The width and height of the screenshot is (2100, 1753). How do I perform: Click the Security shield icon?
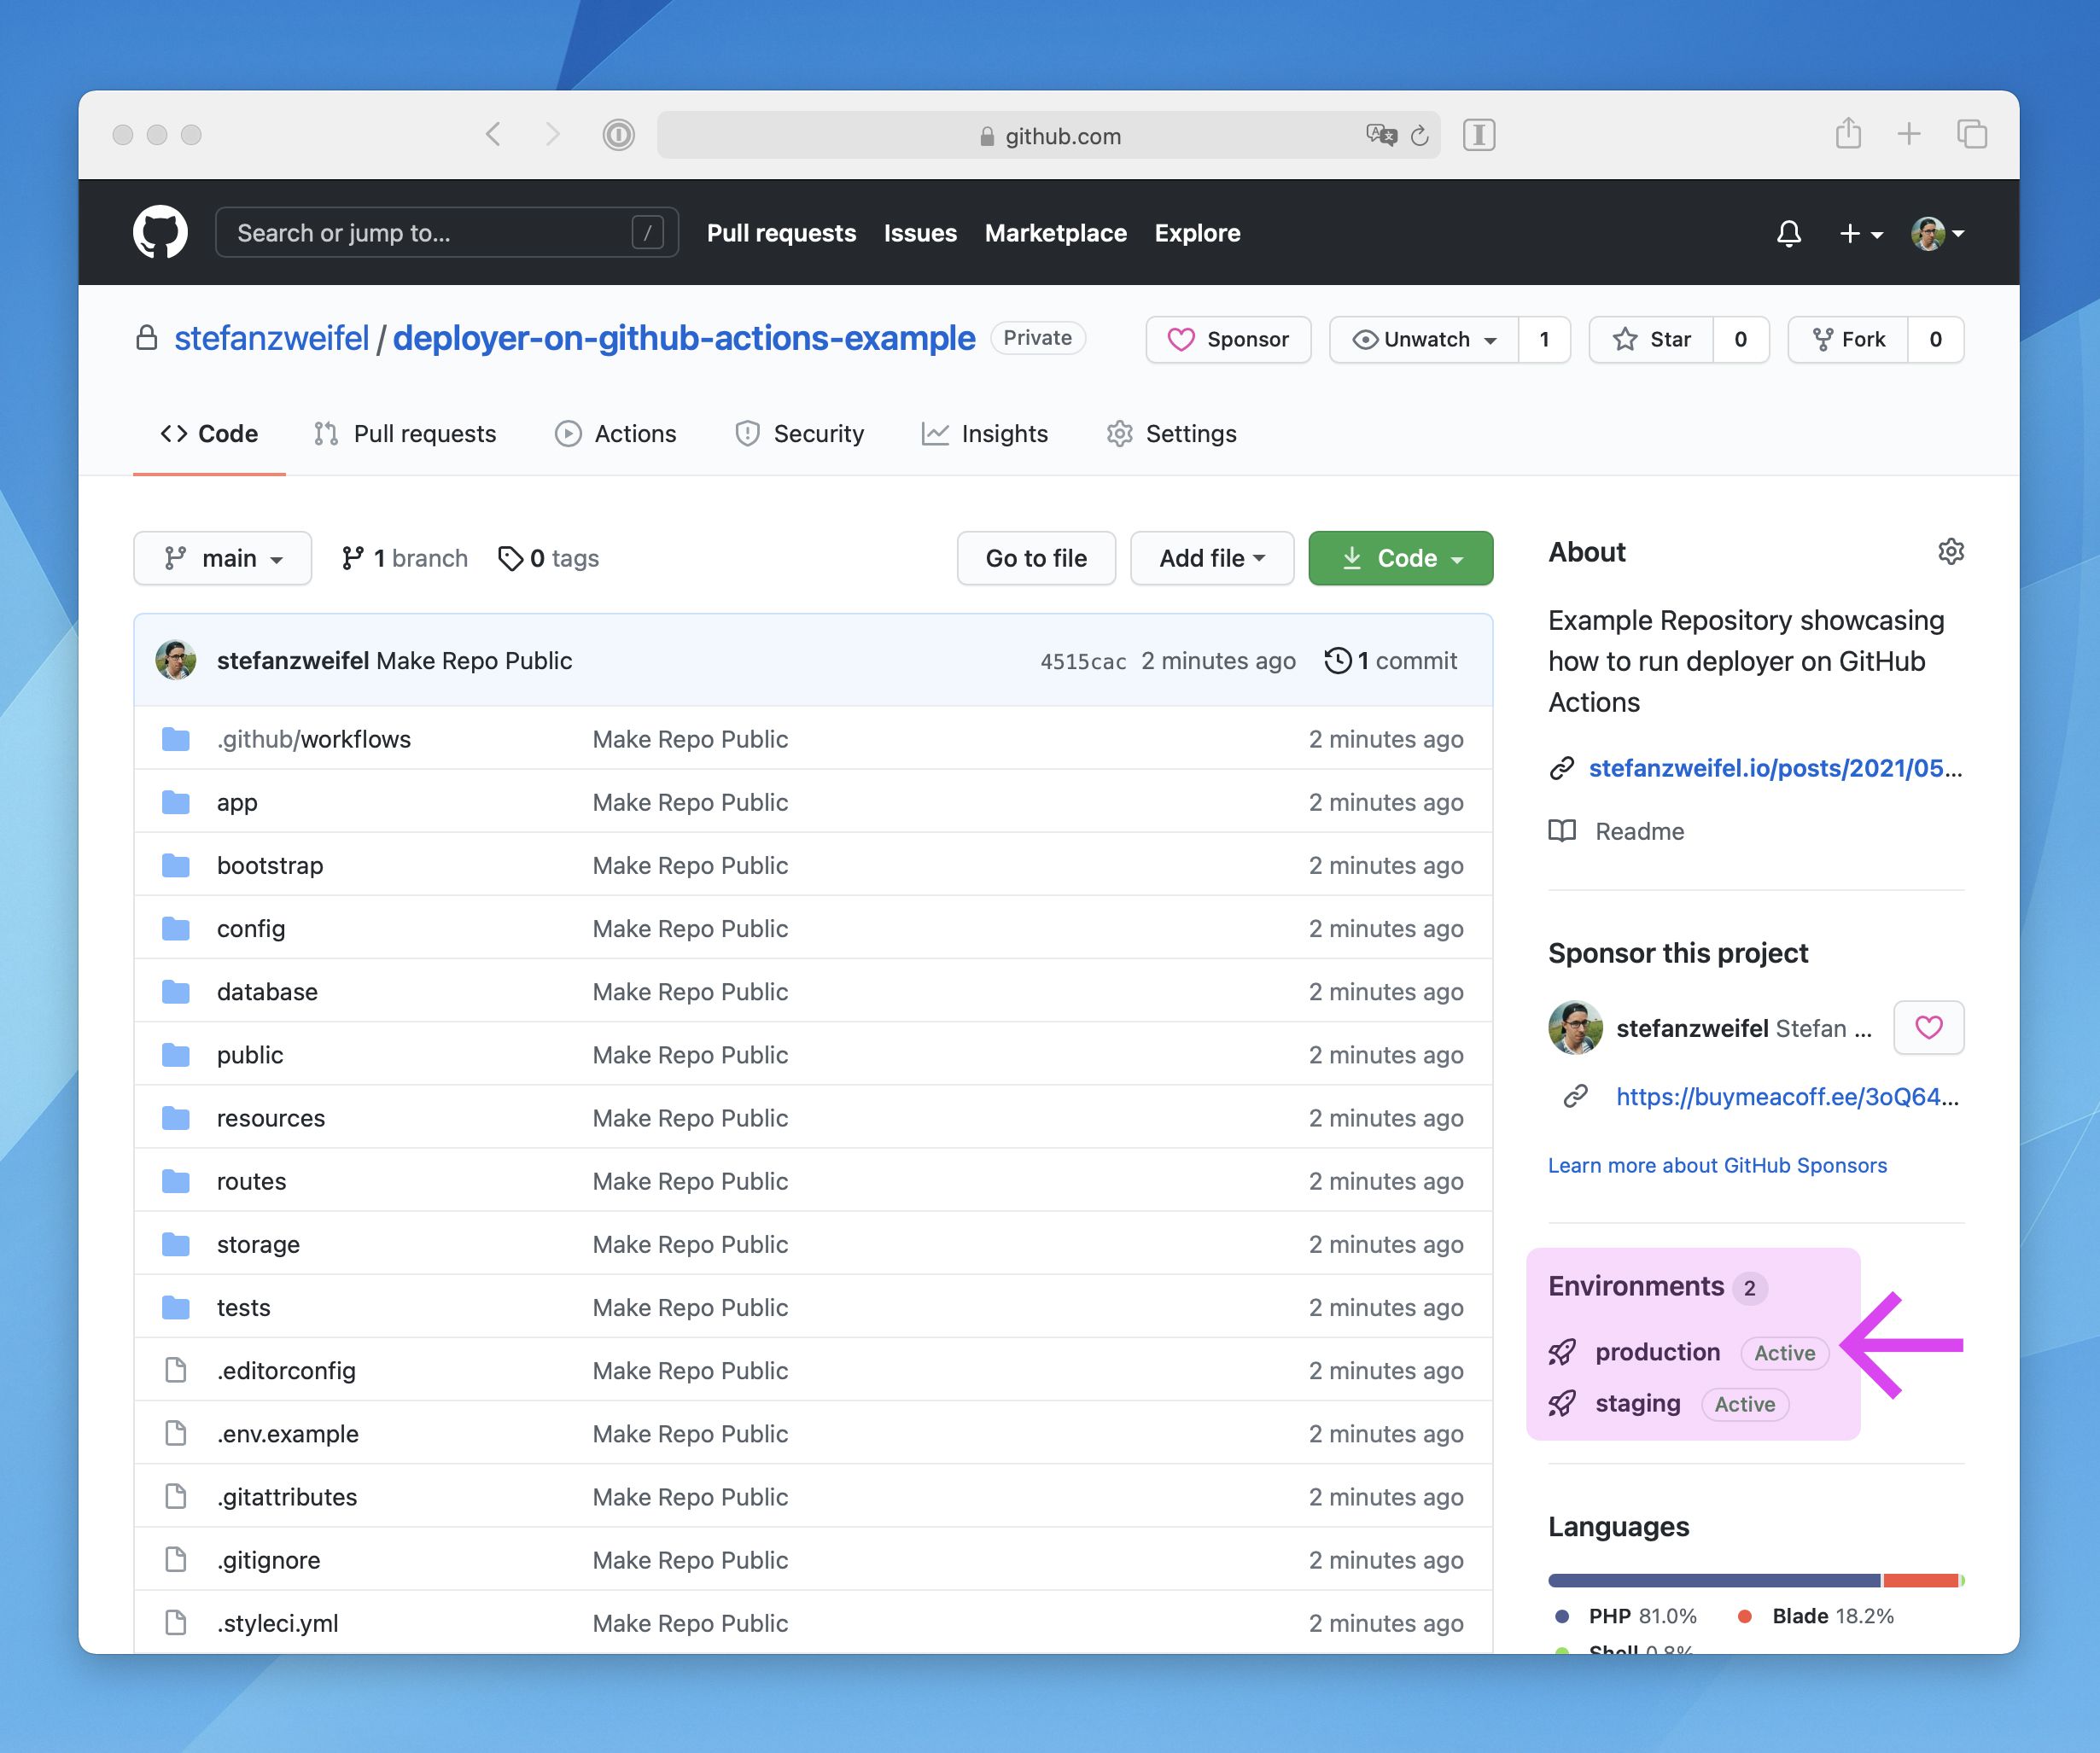coord(747,434)
